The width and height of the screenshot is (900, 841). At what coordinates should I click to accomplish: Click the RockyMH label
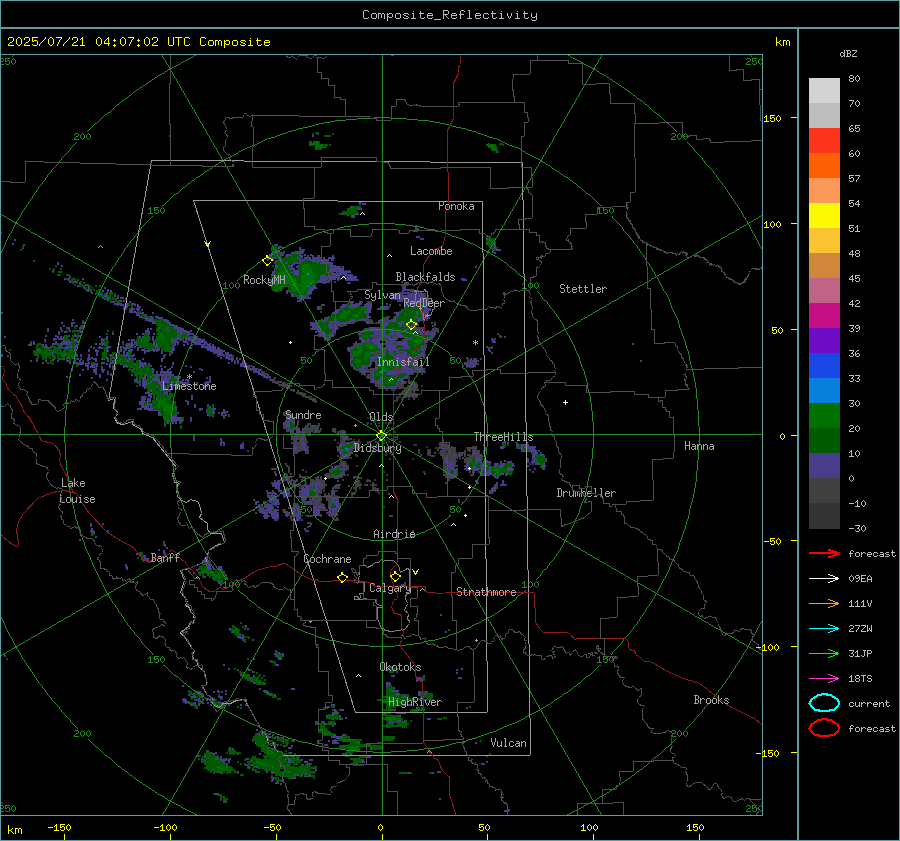pos(264,280)
